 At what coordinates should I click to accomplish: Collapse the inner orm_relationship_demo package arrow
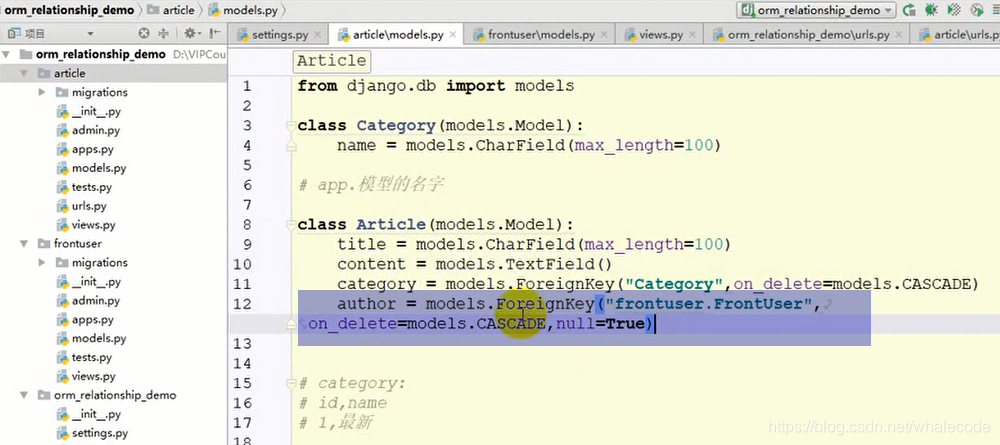pos(24,395)
